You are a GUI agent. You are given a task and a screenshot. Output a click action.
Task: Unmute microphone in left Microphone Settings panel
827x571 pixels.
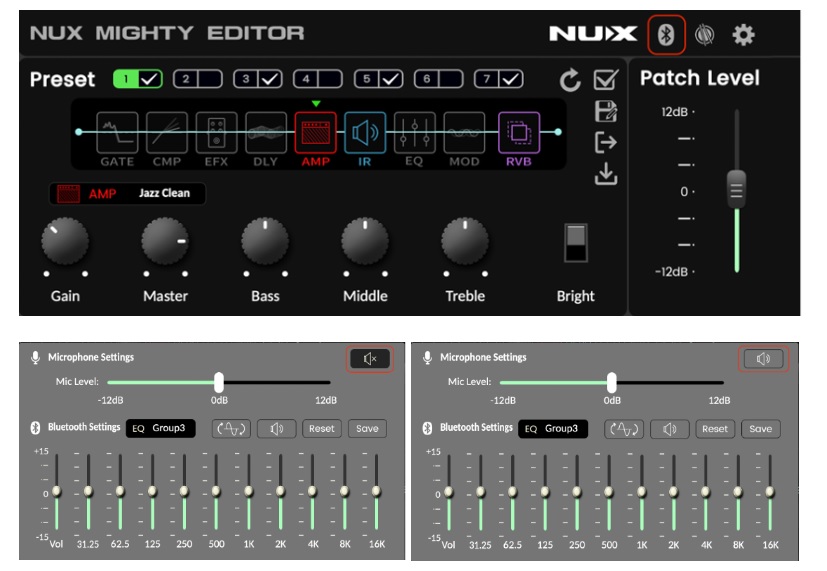click(370, 359)
